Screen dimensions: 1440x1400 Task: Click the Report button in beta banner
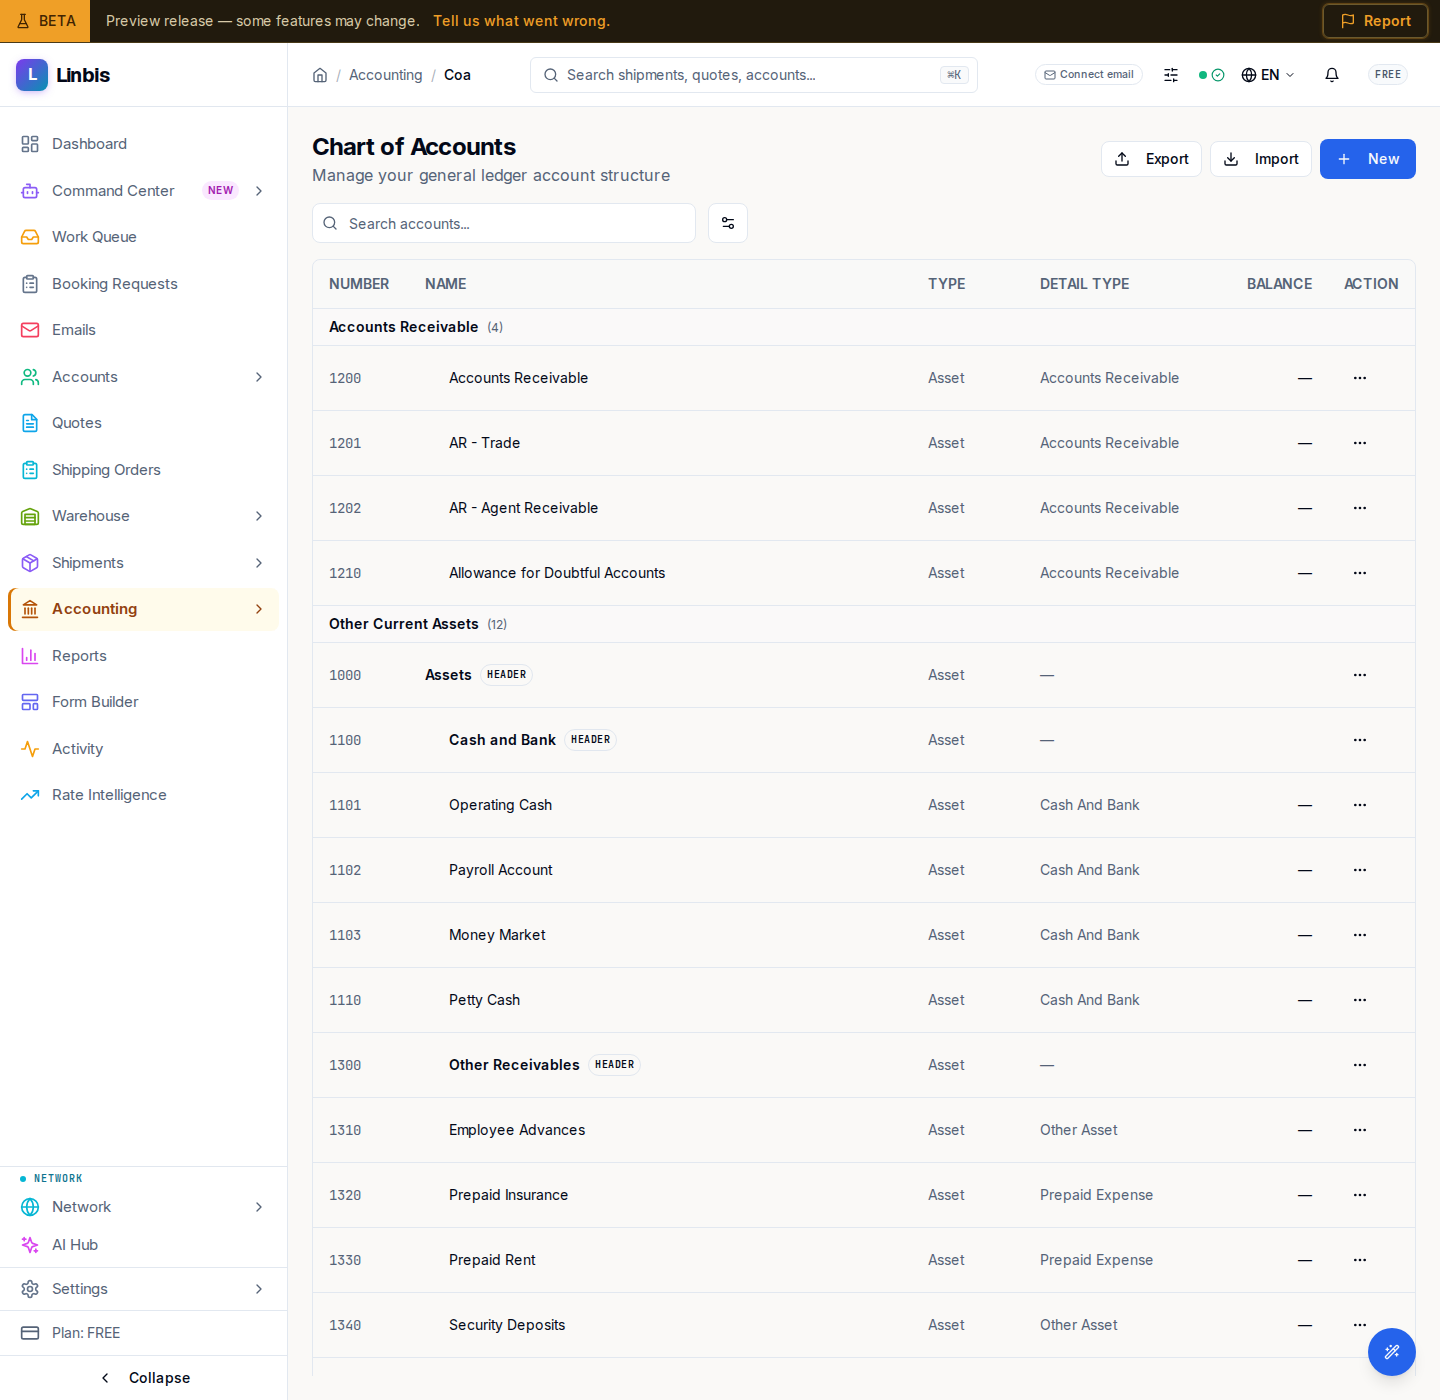[x=1375, y=21]
